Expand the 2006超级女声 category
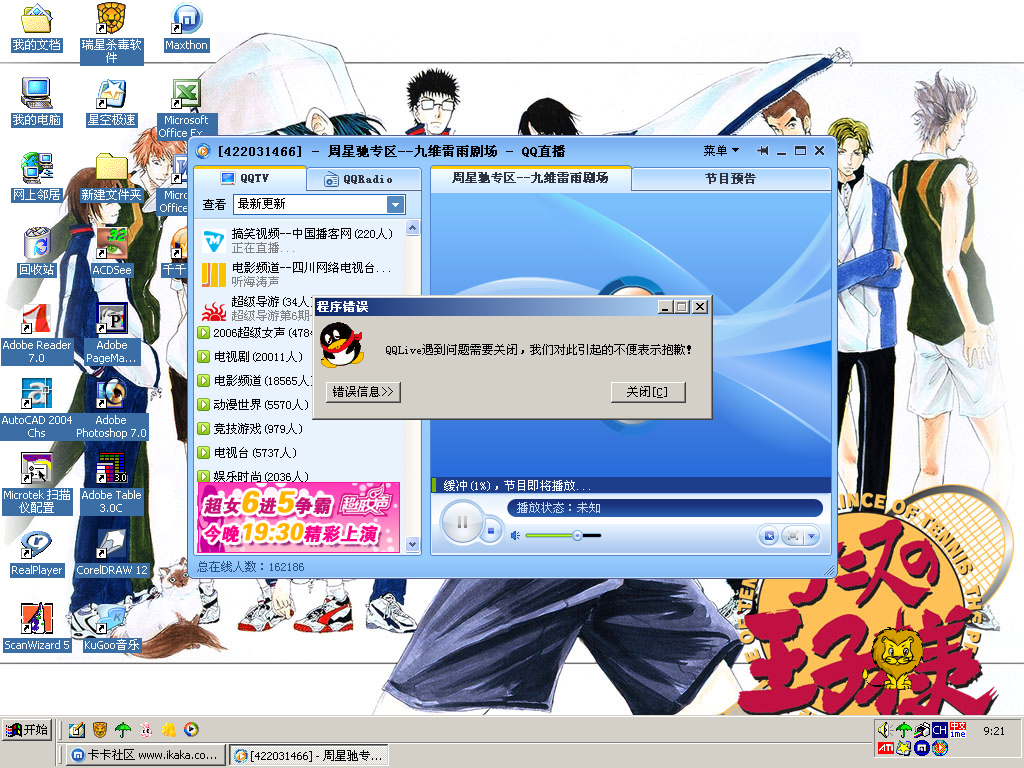This screenshot has width=1024, height=768. tap(204, 333)
